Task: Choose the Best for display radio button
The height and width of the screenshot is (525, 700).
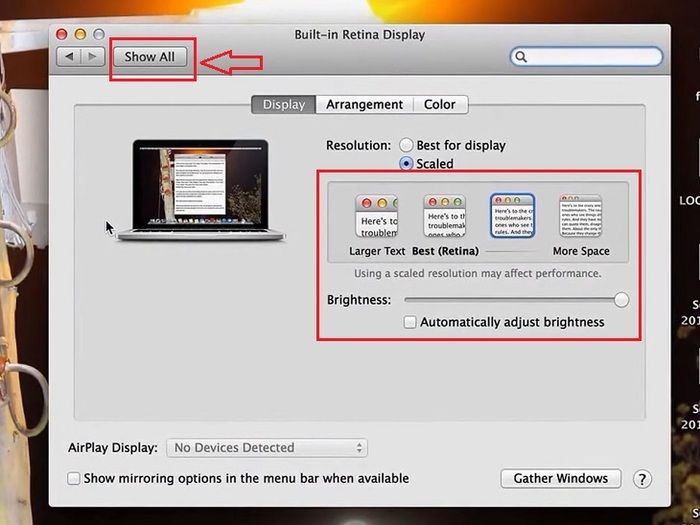Action: pyautogui.click(x=406, y=145)
